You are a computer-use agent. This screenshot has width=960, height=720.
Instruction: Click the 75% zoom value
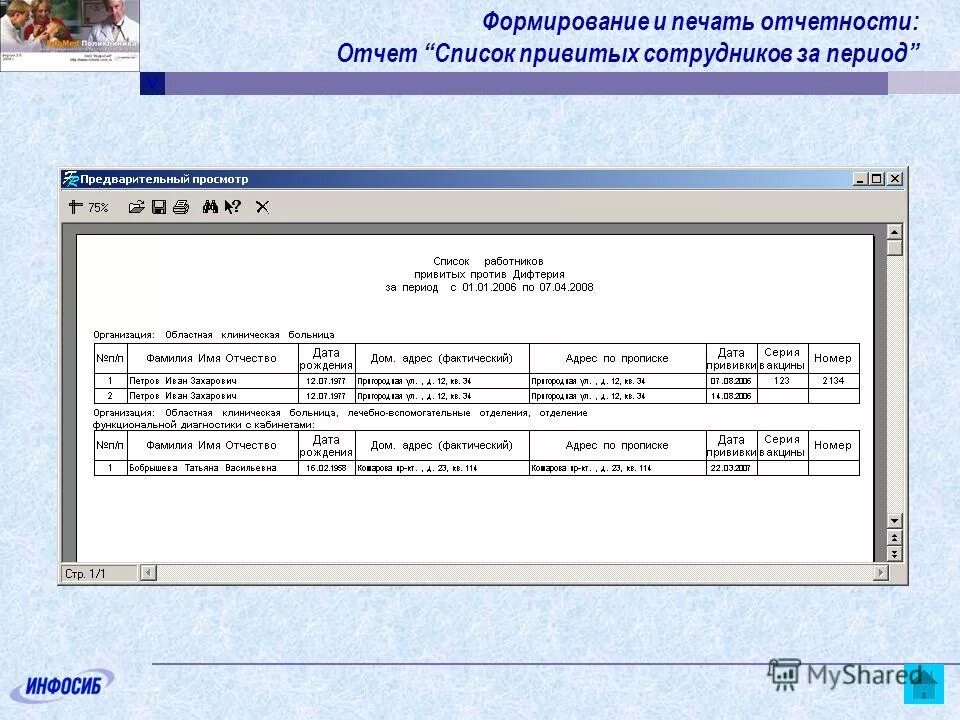coord(98,208)
